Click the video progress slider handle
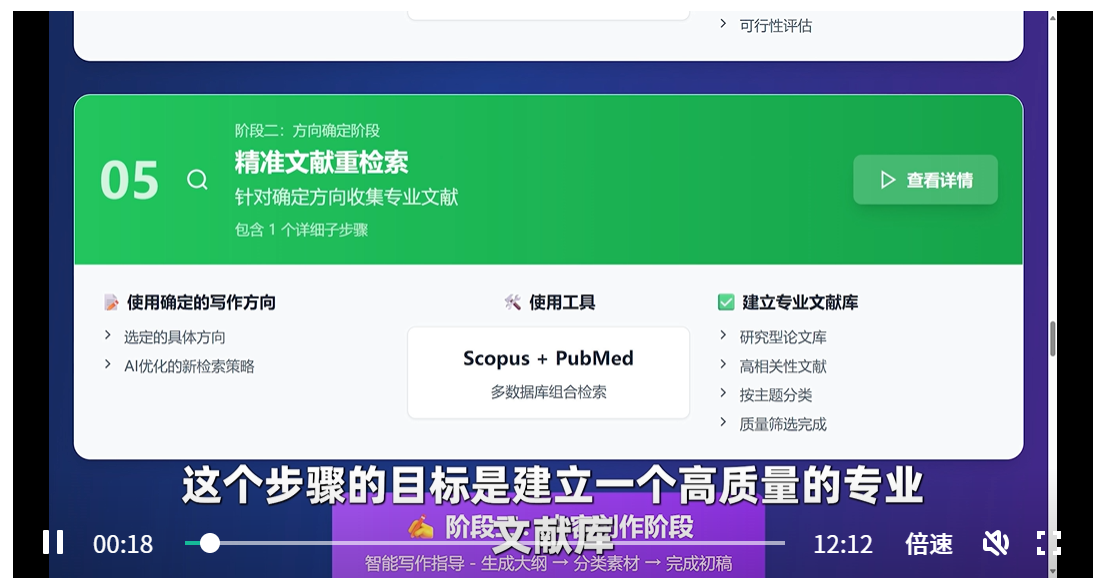This screenshot has height=586, width=1102. pyautogui.click(x=209, y=542)
